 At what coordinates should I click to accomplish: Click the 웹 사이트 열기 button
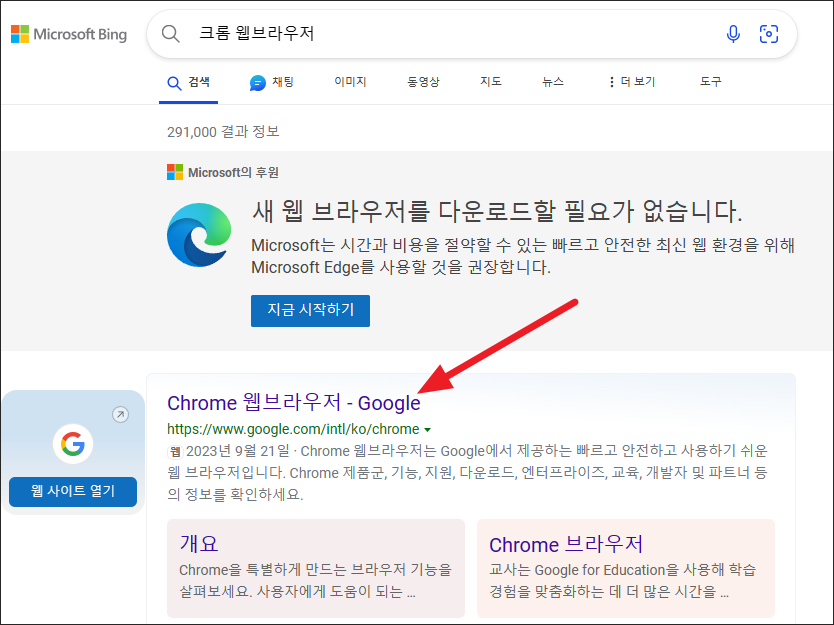point(72,492)
